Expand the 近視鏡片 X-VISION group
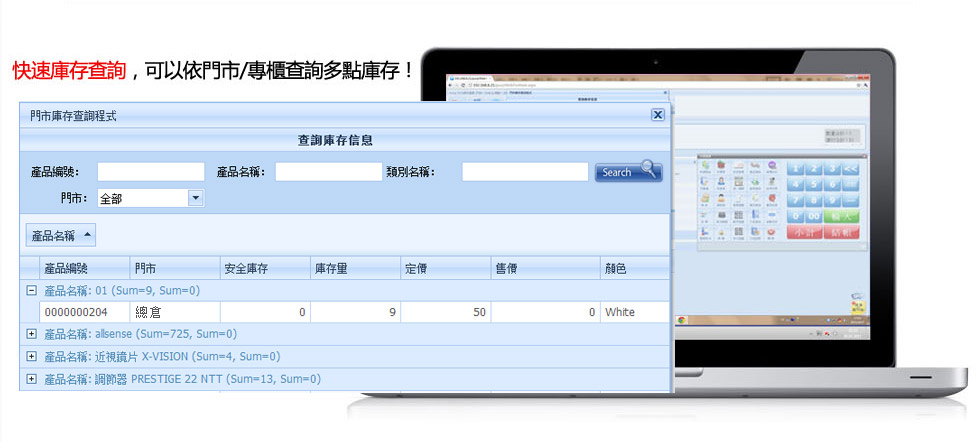Image resolution: width=980 pixels, height=442 pixels. [x=31, y=356]
